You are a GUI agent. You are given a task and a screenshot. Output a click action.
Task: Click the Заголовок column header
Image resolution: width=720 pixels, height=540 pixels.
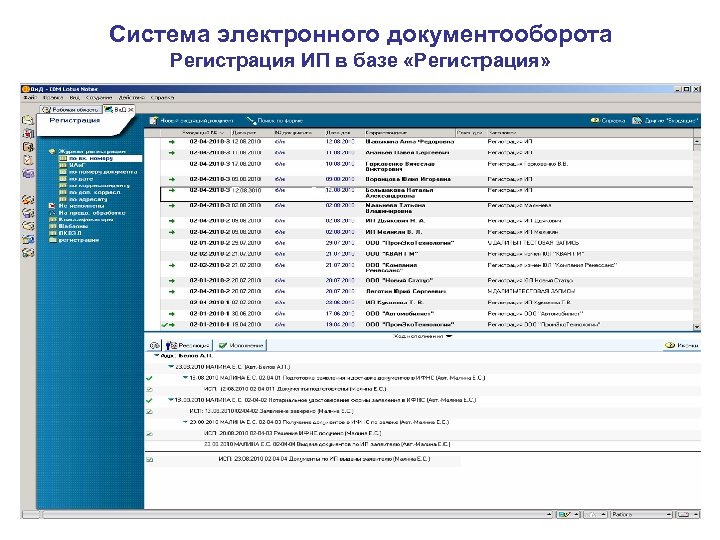click(x=589, y=133)
